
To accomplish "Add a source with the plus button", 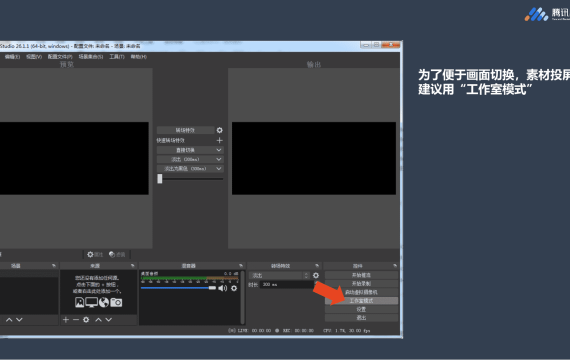I will pyautogui.click(x=66, y=320).
